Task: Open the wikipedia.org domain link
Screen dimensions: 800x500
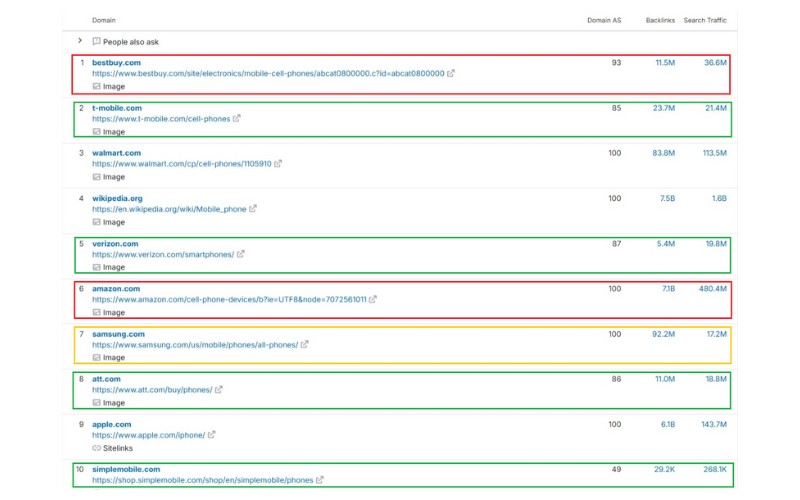Action: [x=117, y=198]
